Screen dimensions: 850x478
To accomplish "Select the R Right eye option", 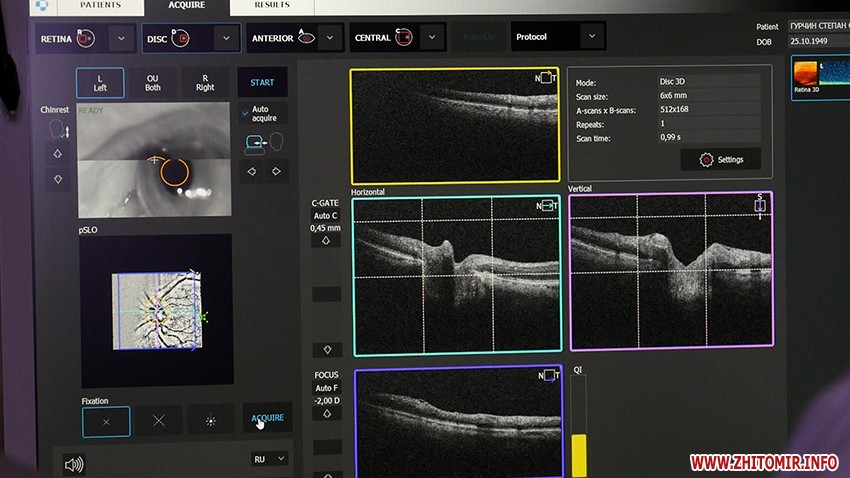I will click(205, 83).
